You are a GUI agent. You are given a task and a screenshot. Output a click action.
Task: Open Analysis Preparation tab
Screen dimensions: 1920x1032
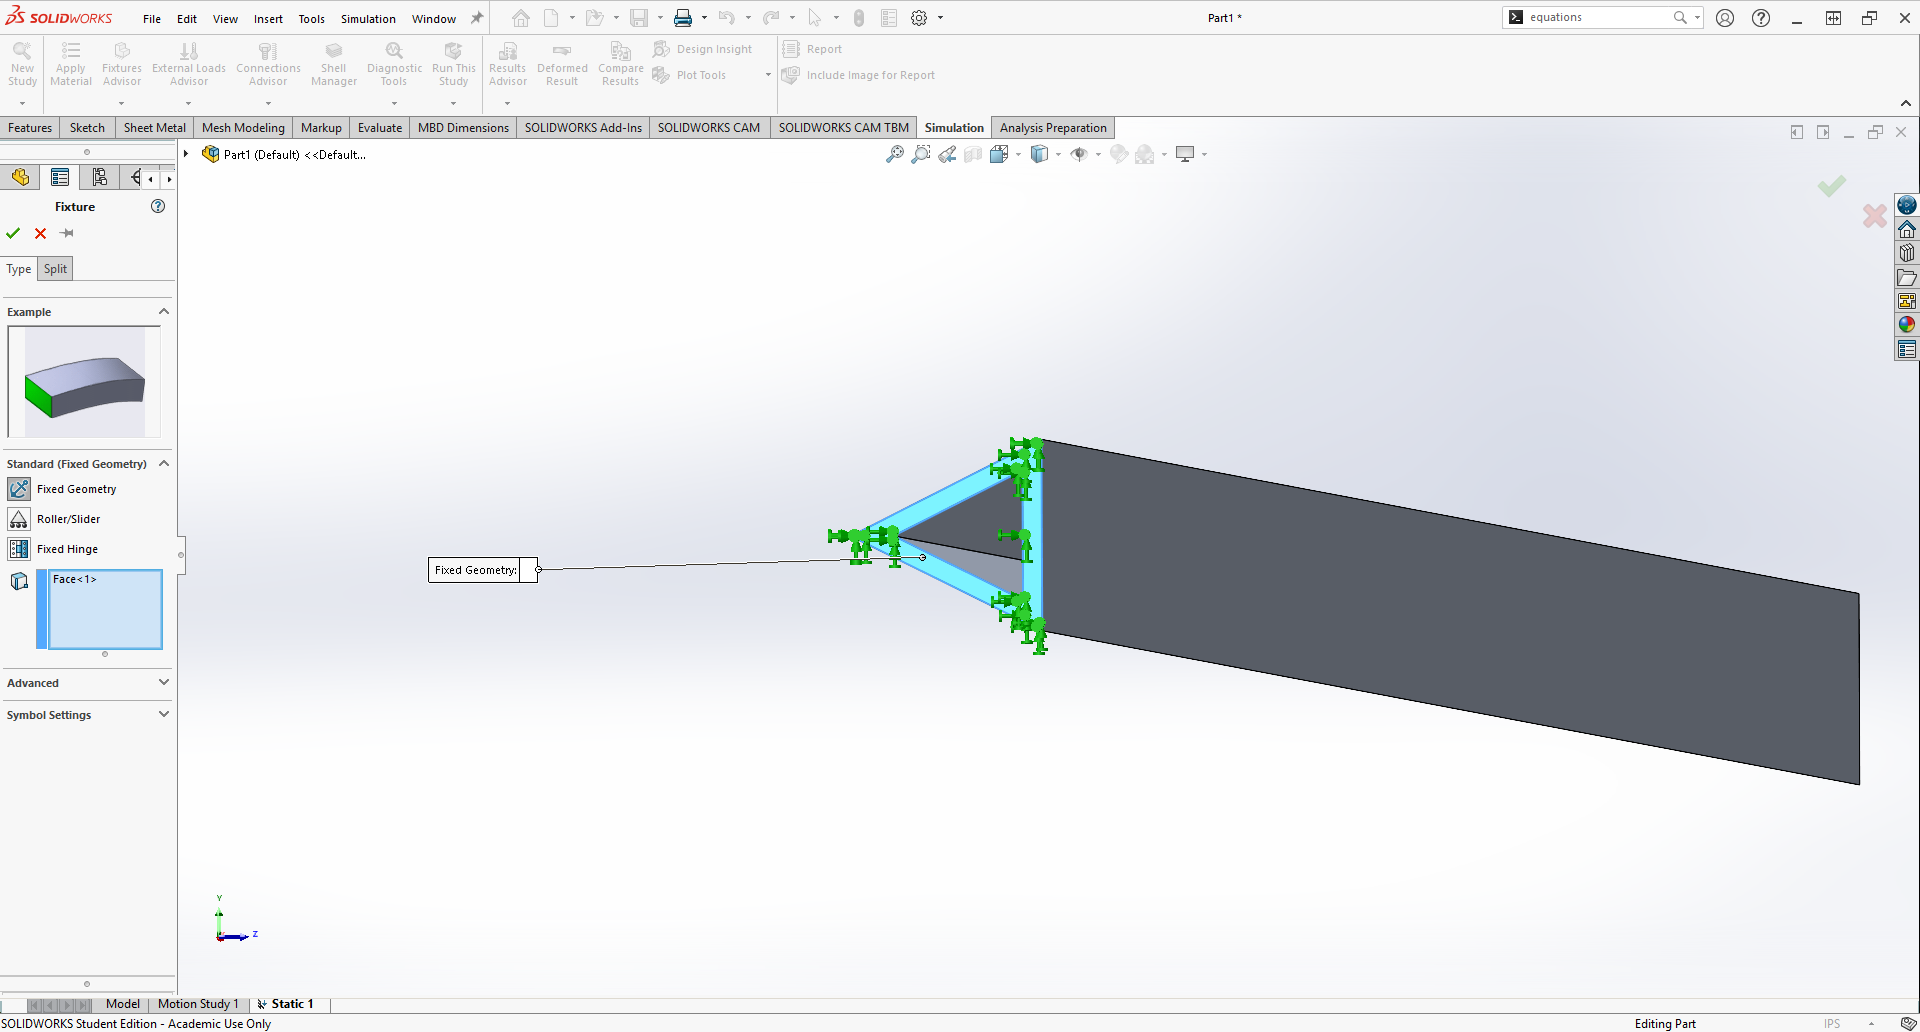(1053, 128)
